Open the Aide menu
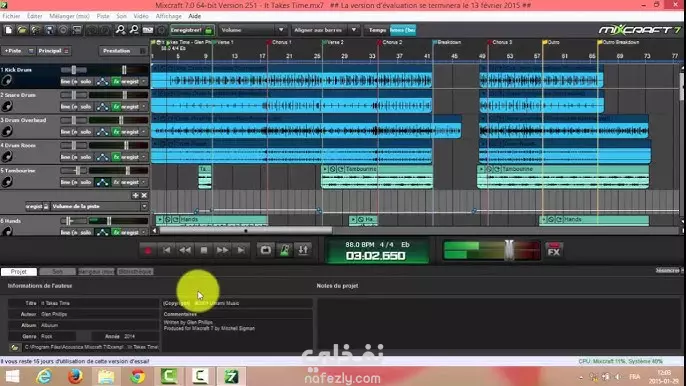 (194, 16)
